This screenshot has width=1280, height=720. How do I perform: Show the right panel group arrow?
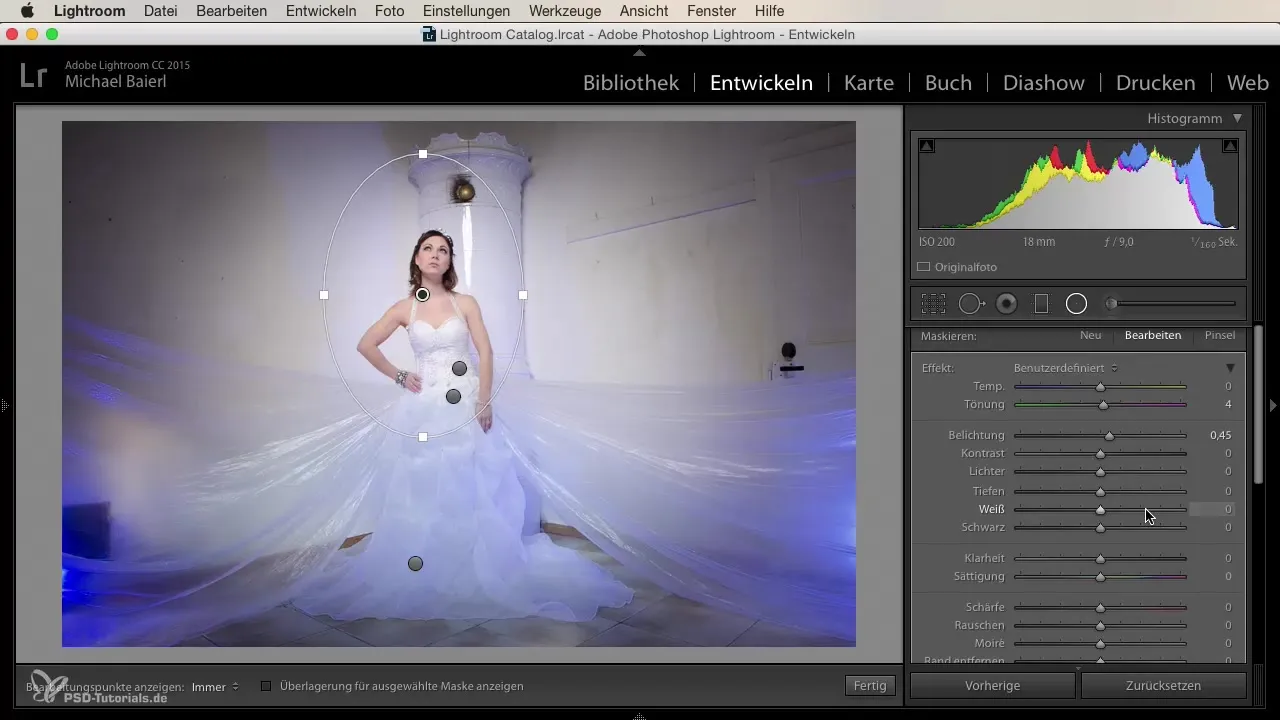[x=1273, y=405]
